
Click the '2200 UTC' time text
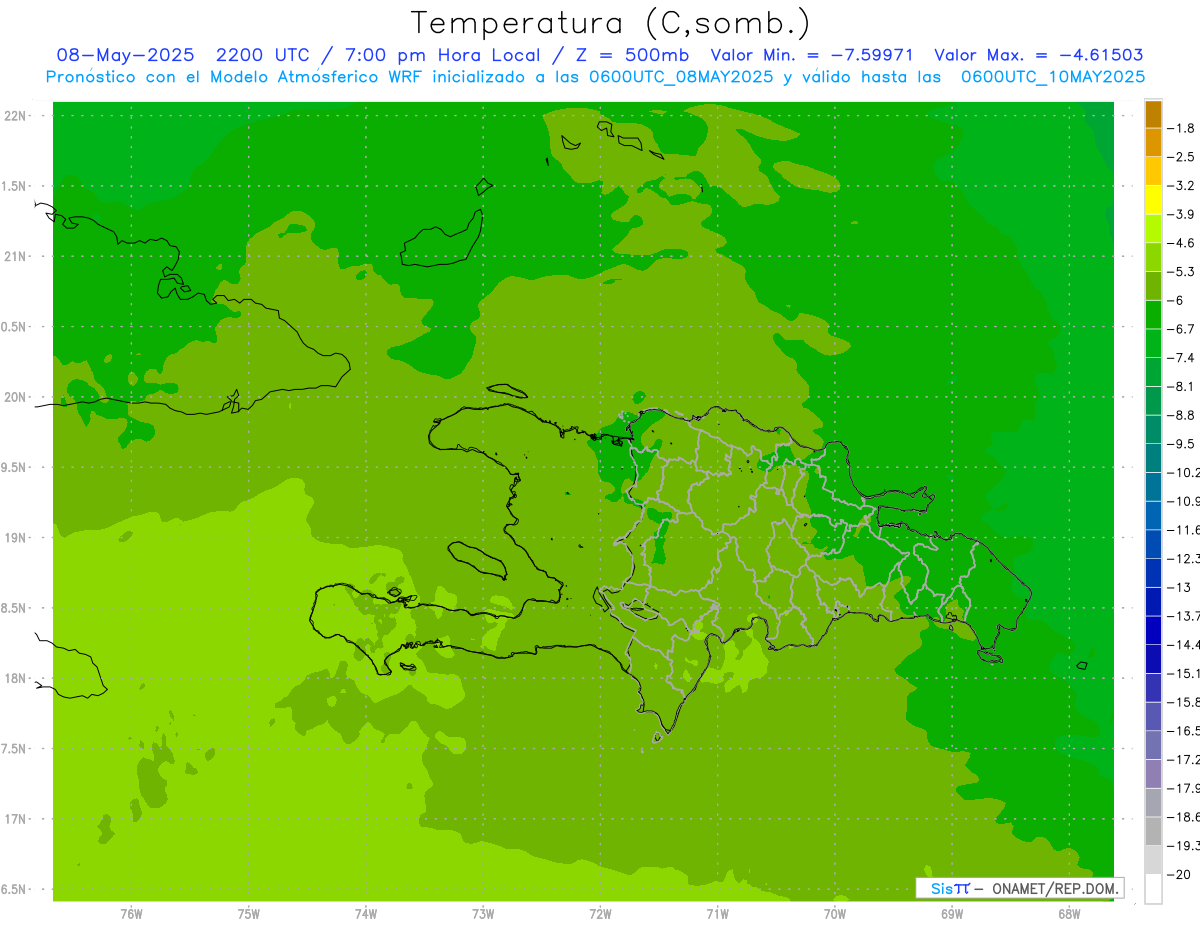pos(266,55)
